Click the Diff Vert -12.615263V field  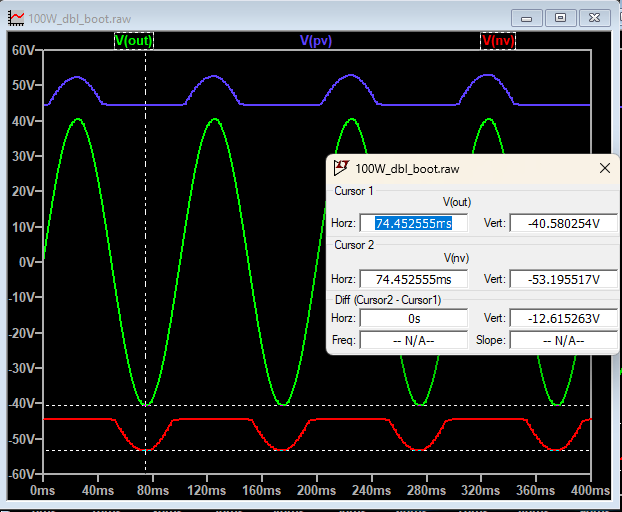point(563,318)
